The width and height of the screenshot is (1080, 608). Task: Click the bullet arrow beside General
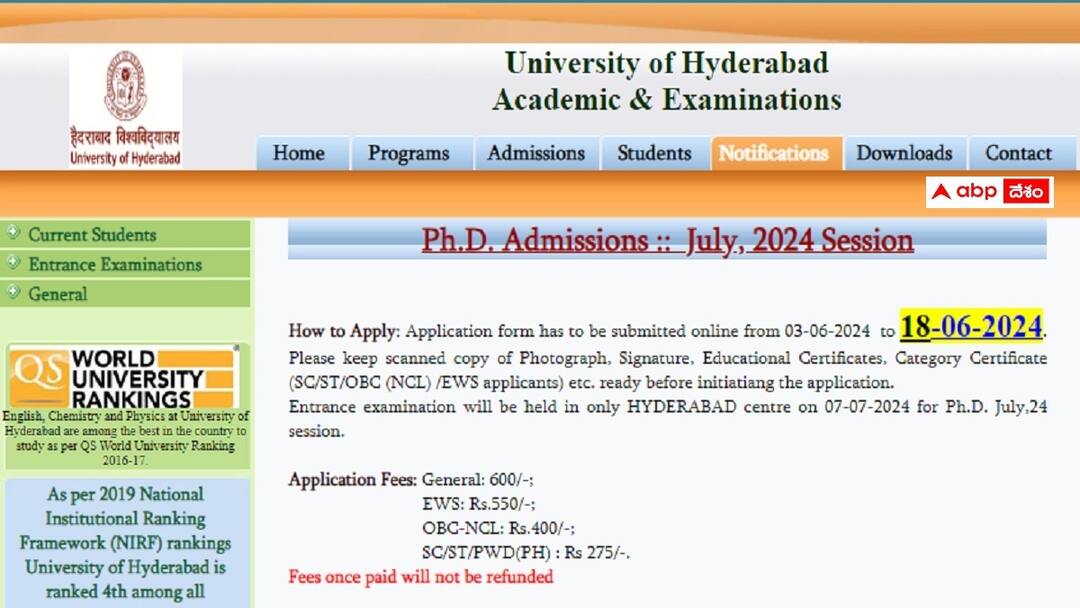coord(13,294)
